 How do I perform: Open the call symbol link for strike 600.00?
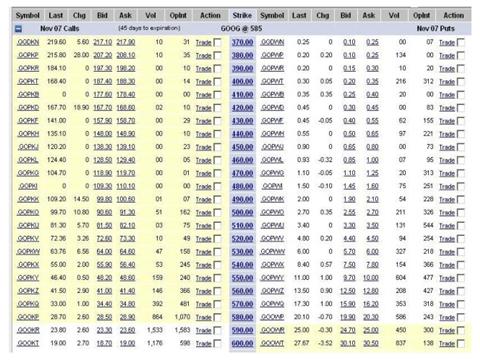tap(28, 343)
